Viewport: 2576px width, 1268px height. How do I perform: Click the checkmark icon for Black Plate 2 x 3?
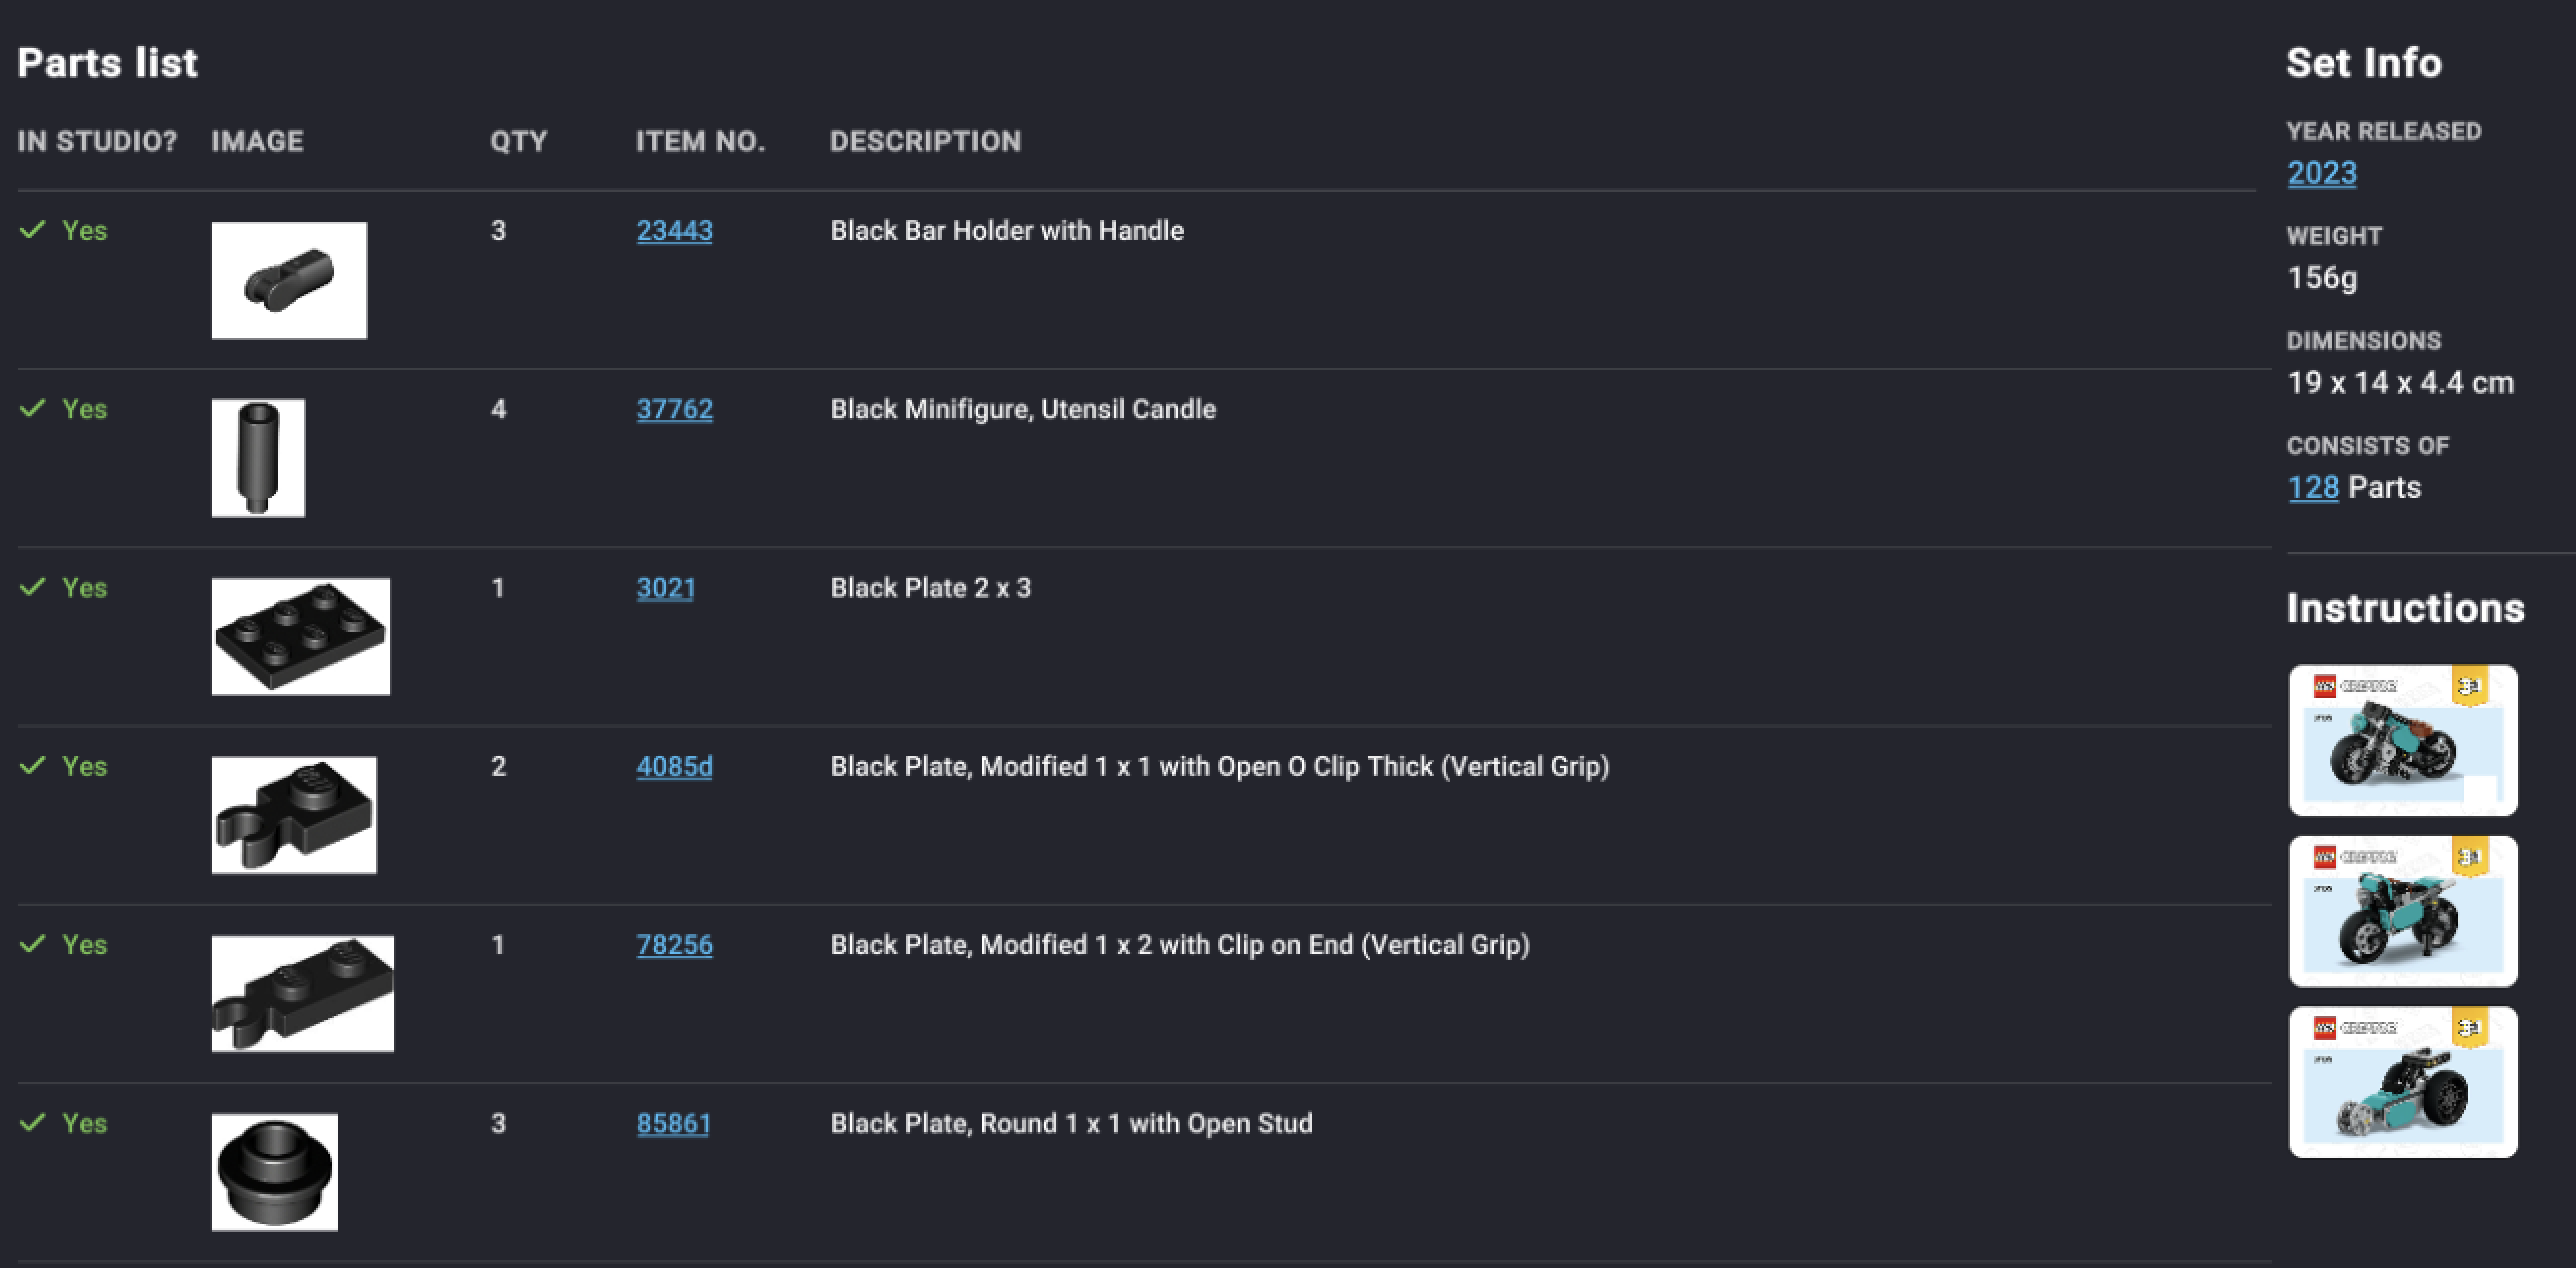click(33, 587)
